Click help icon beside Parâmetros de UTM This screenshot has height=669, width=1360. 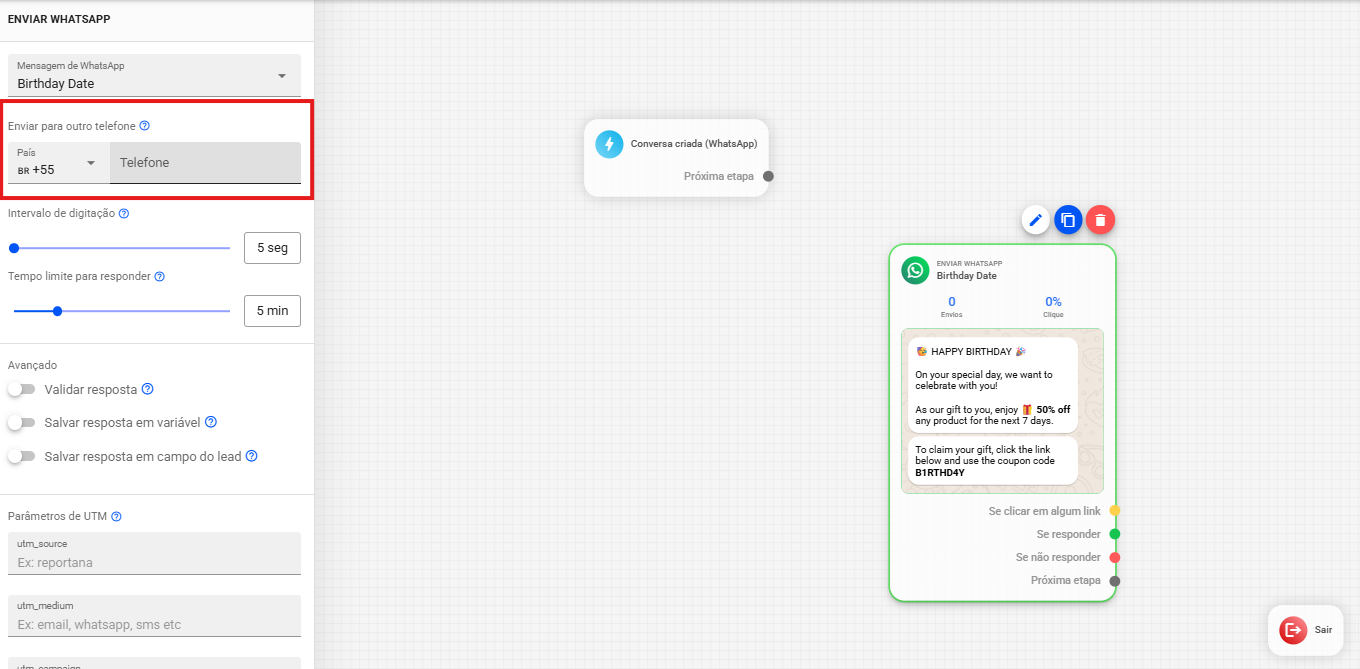point(116,516)
